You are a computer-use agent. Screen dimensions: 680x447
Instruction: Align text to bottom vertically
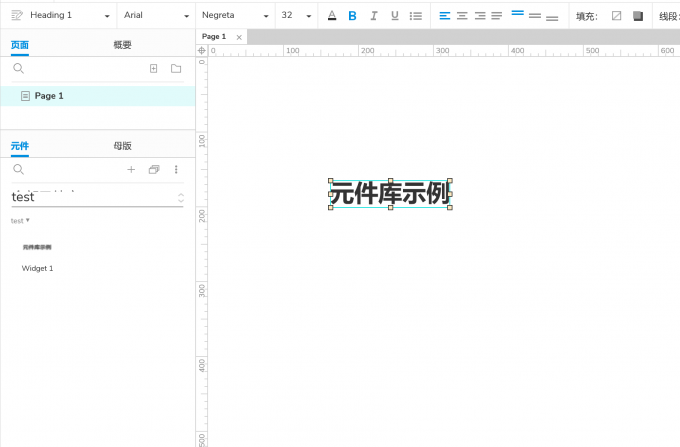click(x=552, y=18)
